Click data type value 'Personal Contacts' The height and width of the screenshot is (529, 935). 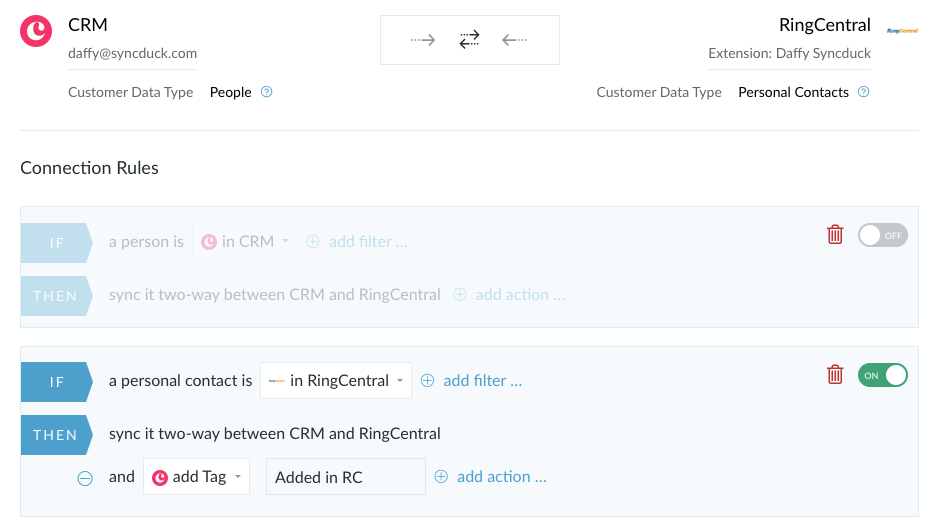point(793,92)
